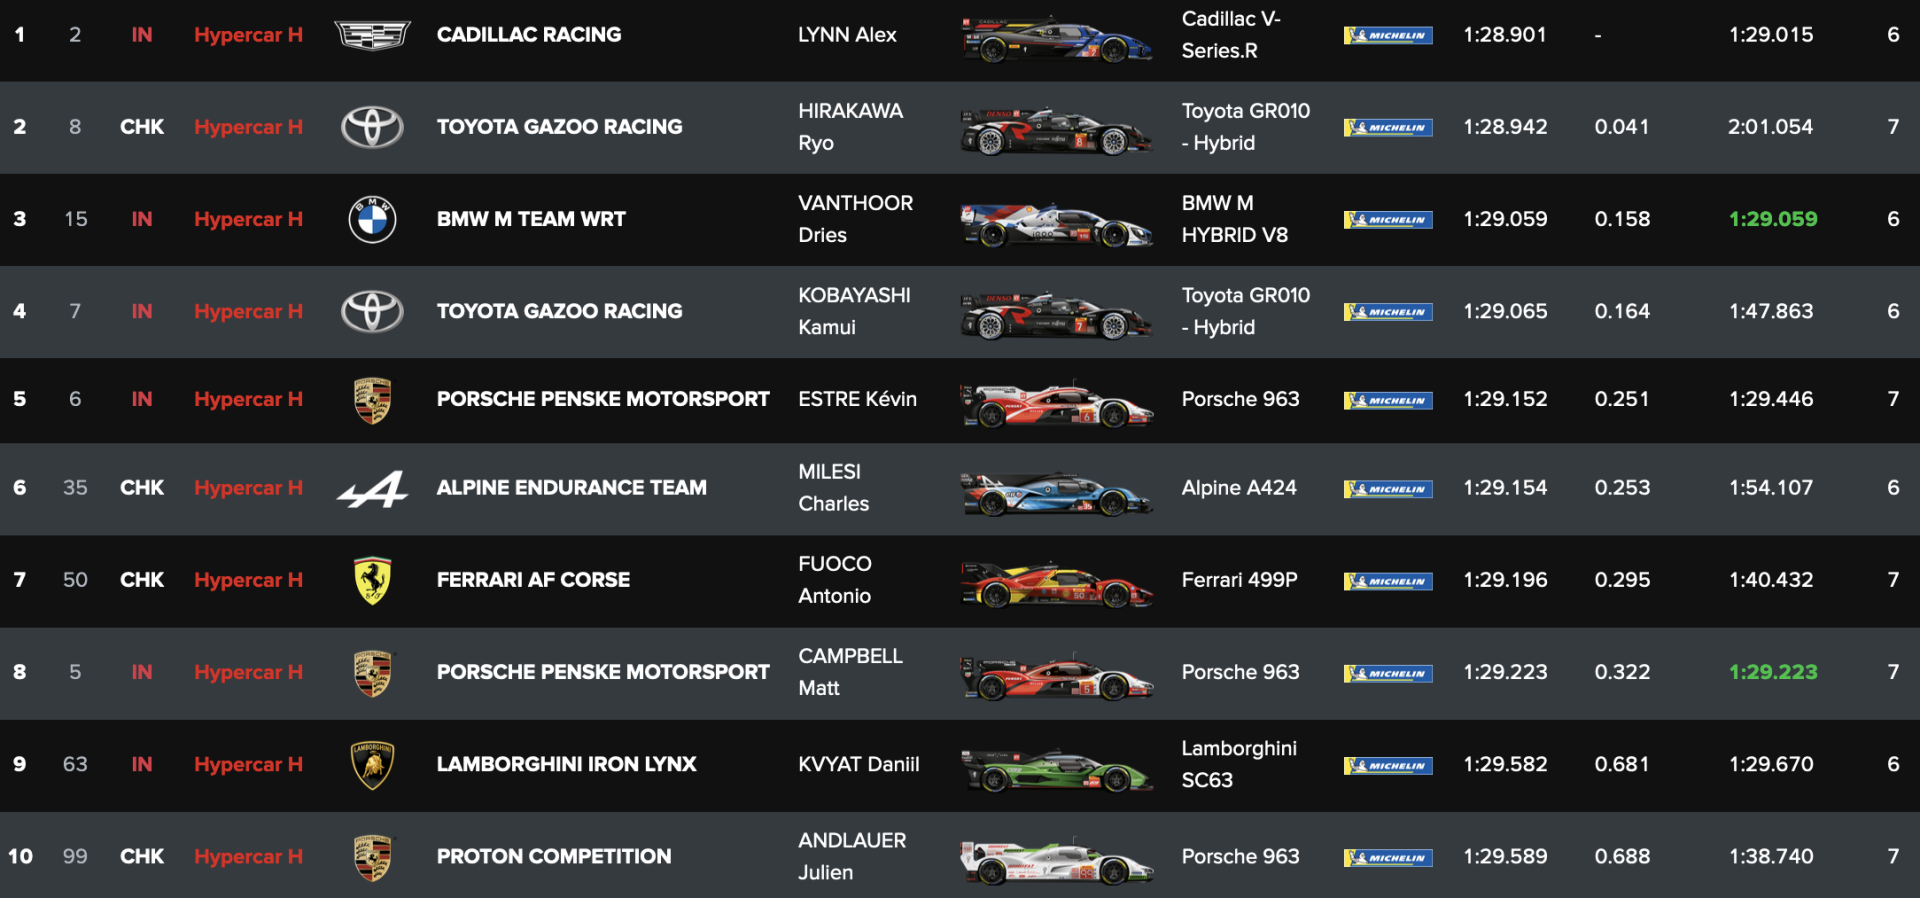Click driver name KVYAT Daniil

tap(858, 765)
